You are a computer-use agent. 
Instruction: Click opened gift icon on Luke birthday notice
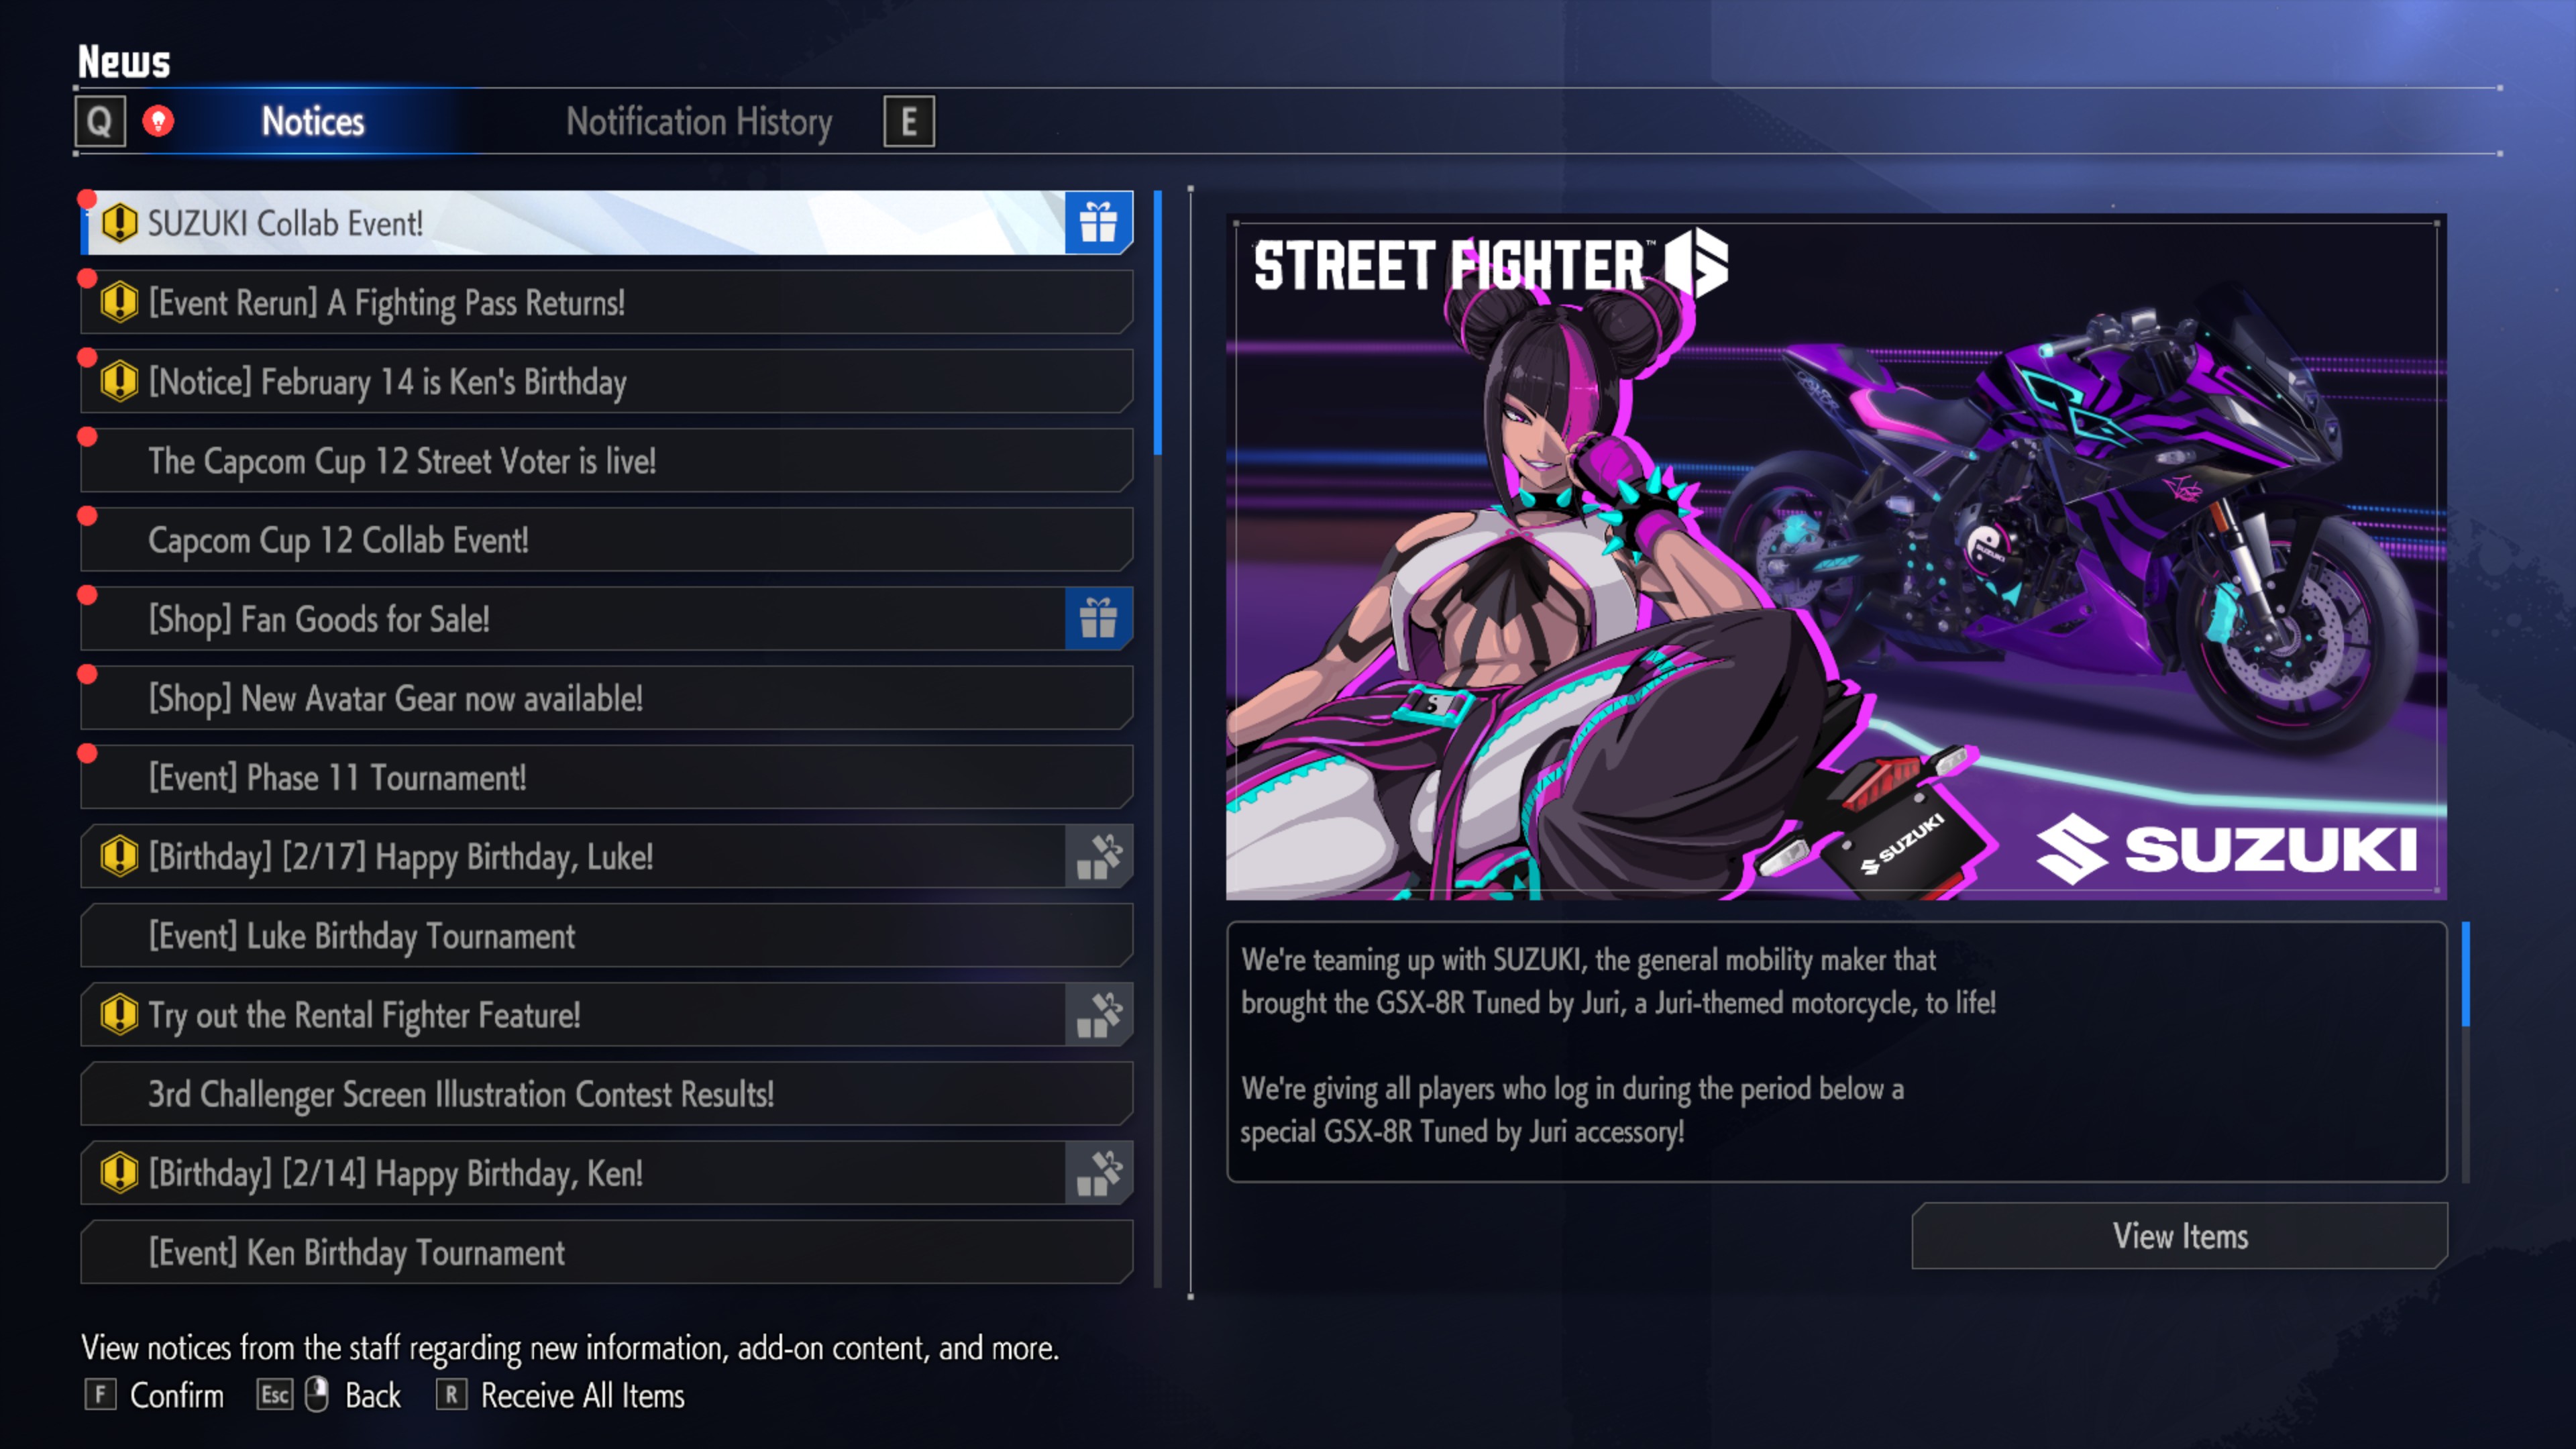click(1098, 856)
